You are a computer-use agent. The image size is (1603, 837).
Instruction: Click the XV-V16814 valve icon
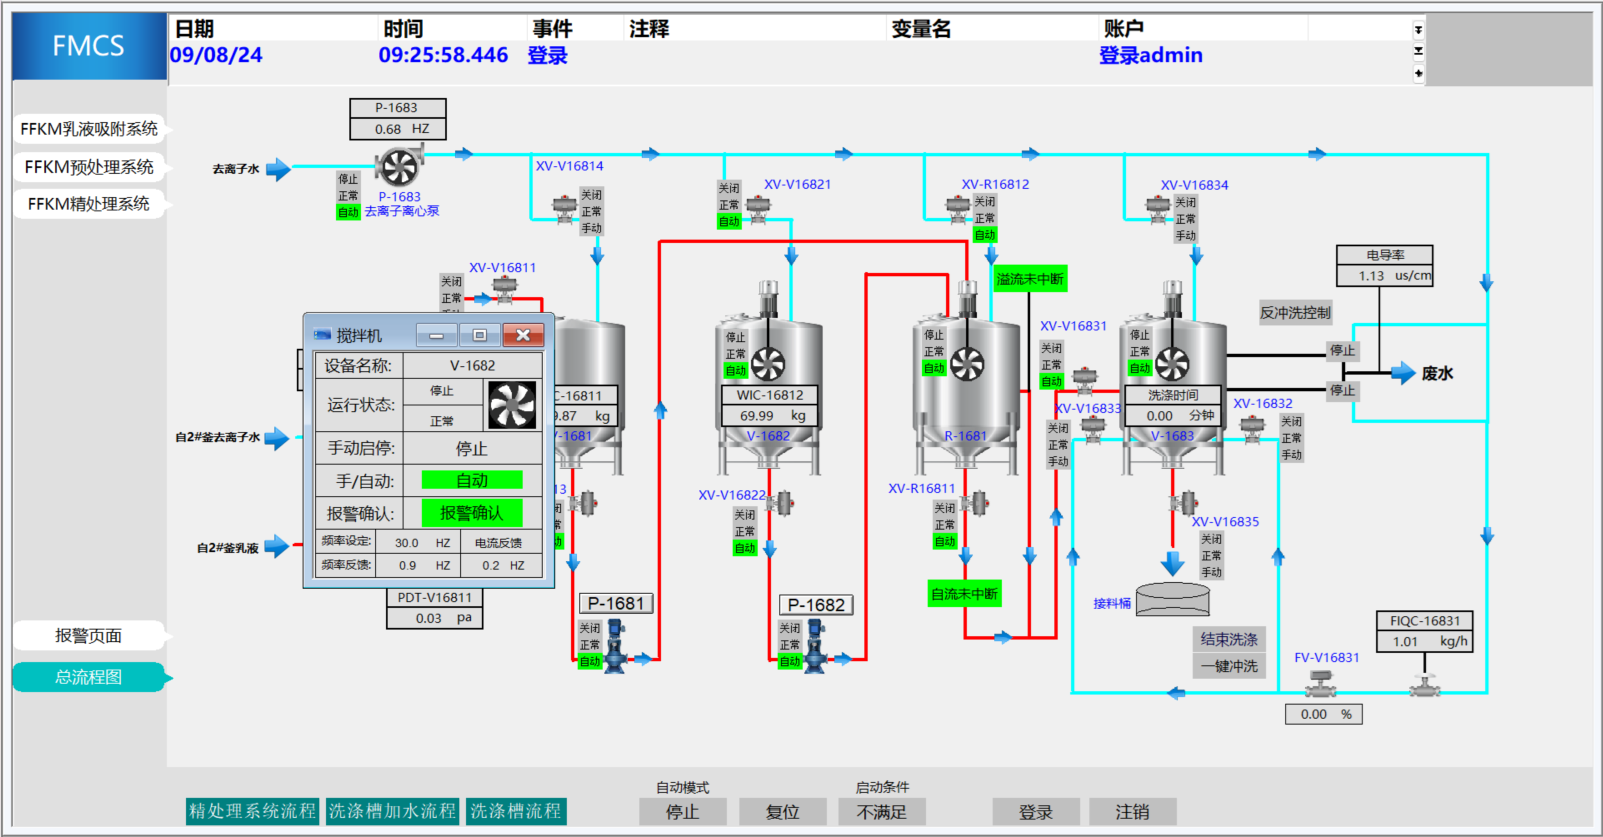click(x=565, y=207)
